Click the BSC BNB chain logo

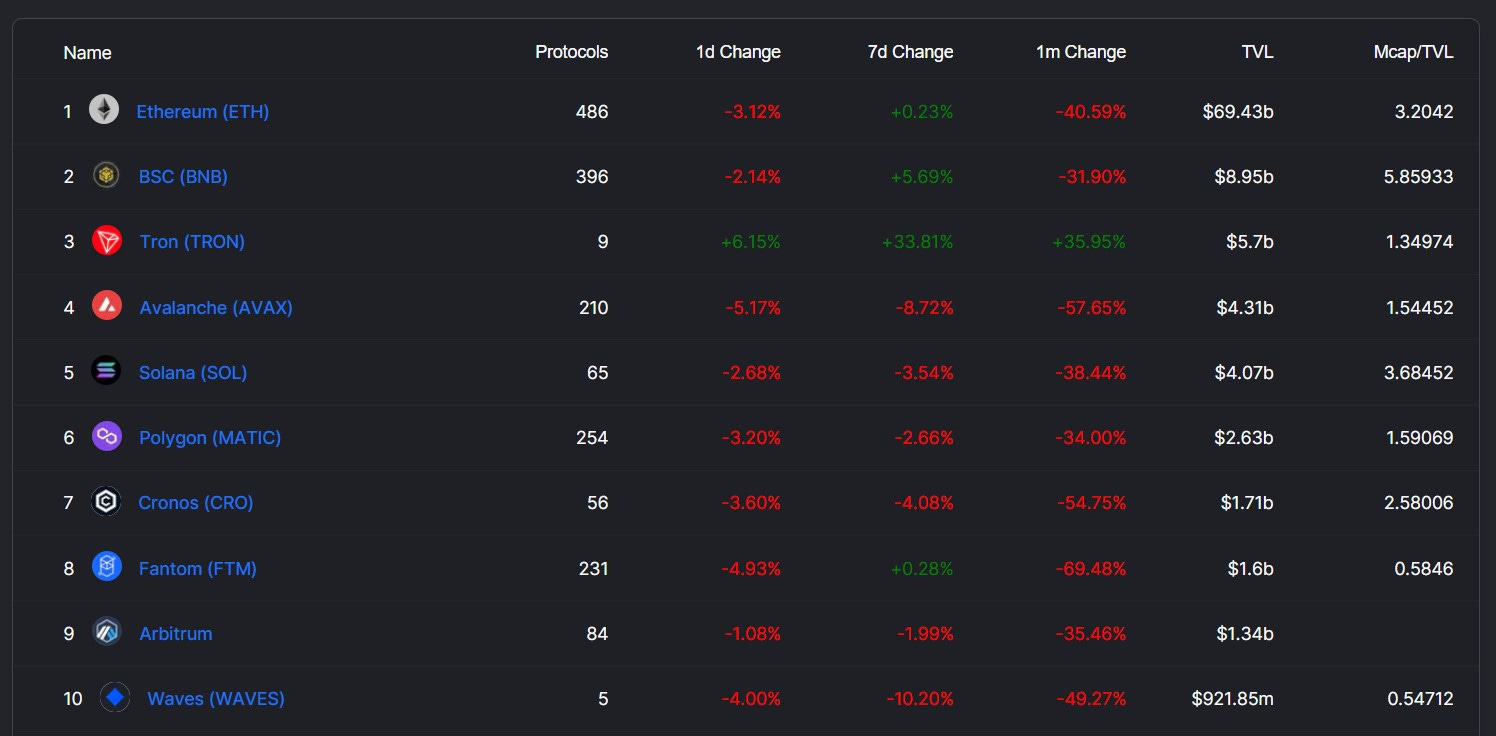tap(106, 176)
